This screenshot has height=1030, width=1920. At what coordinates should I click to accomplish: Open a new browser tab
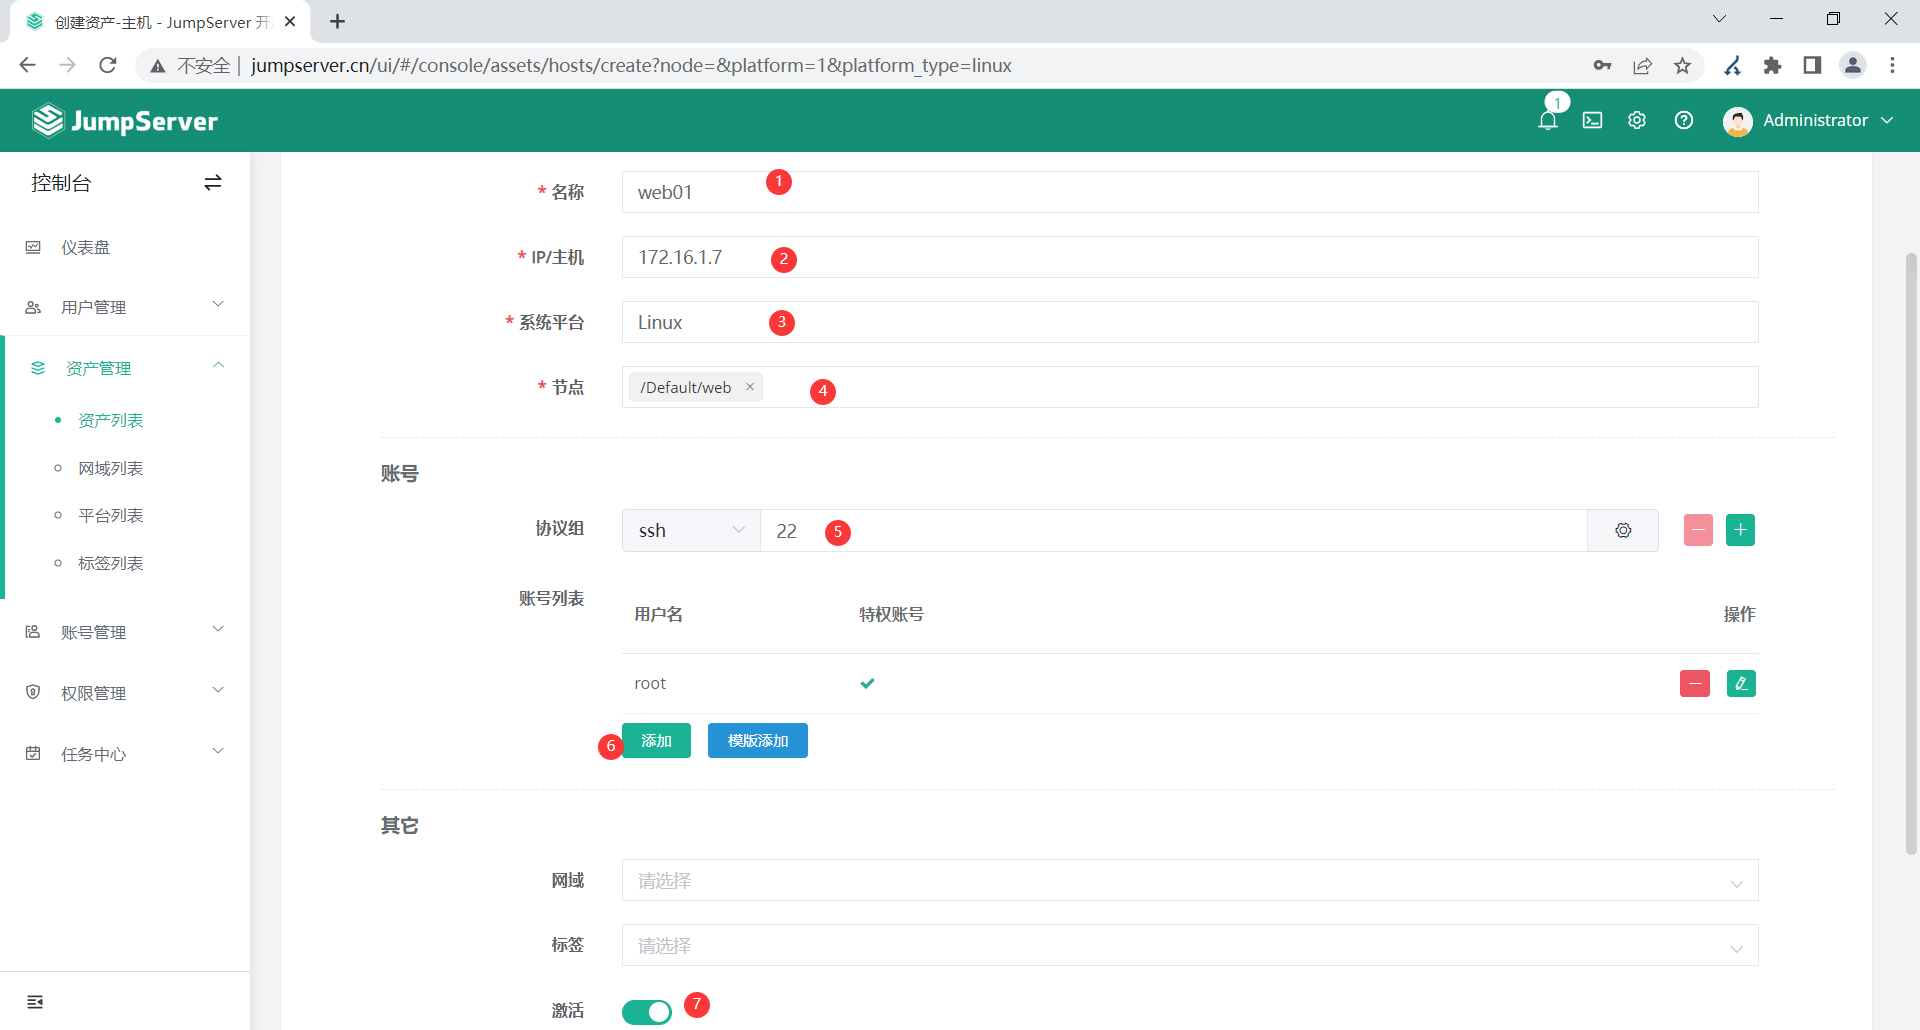(x=338, y=21)
